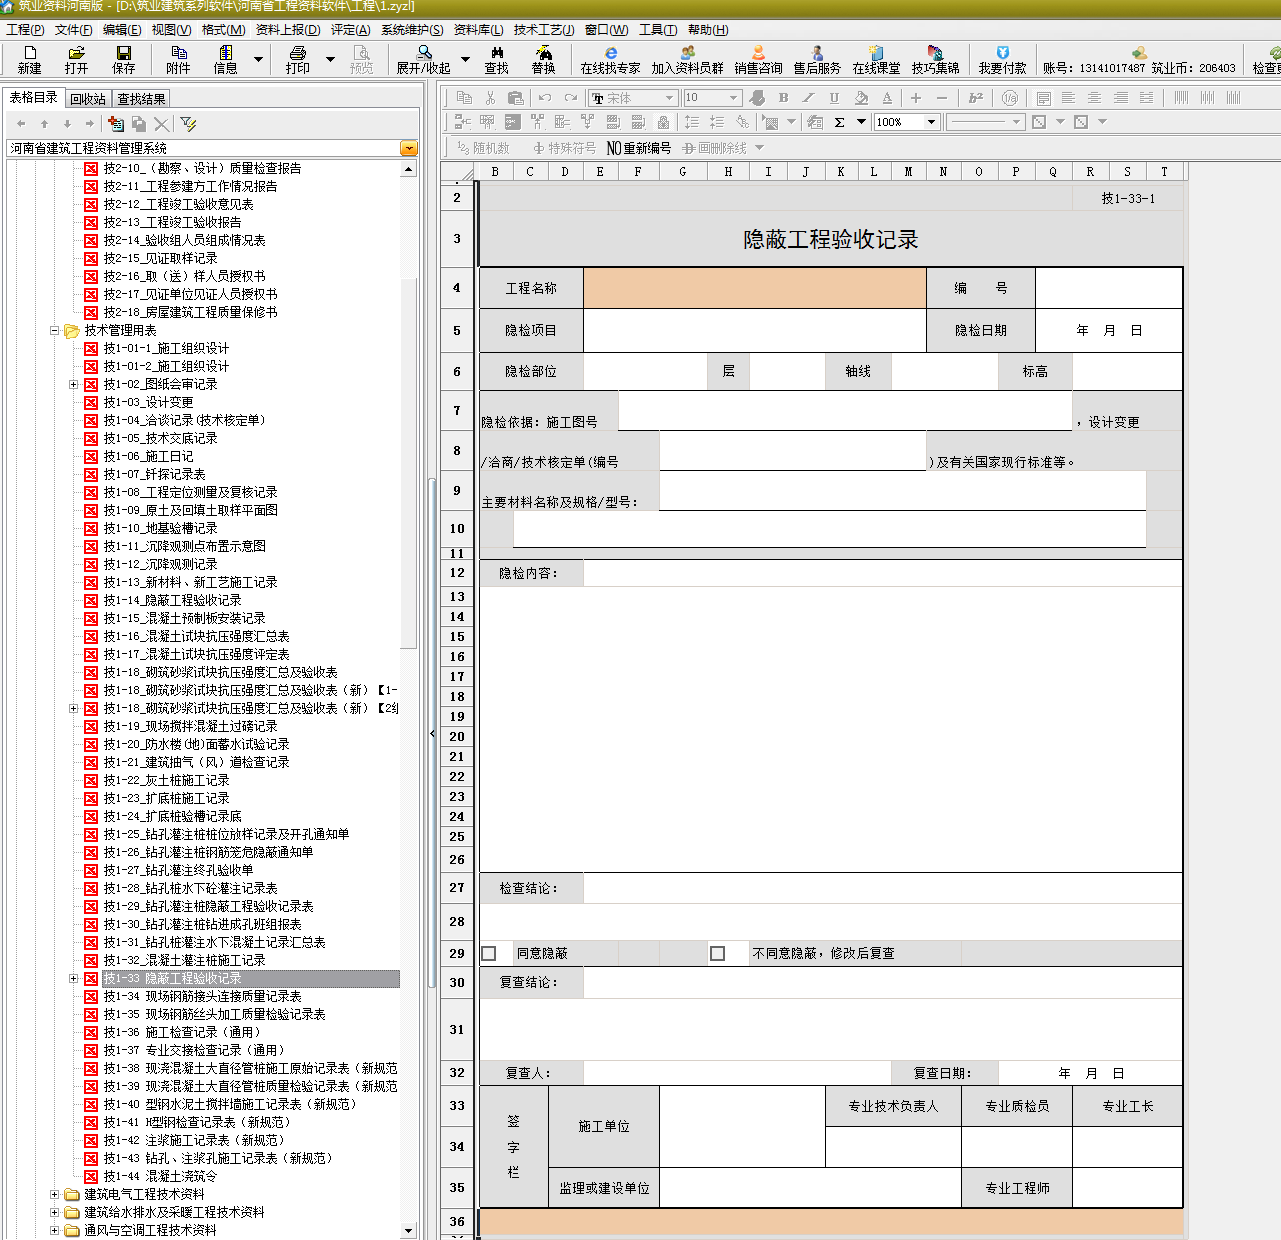
Task: Open the font name dropdown 宋体
Action: coord(670,97)
